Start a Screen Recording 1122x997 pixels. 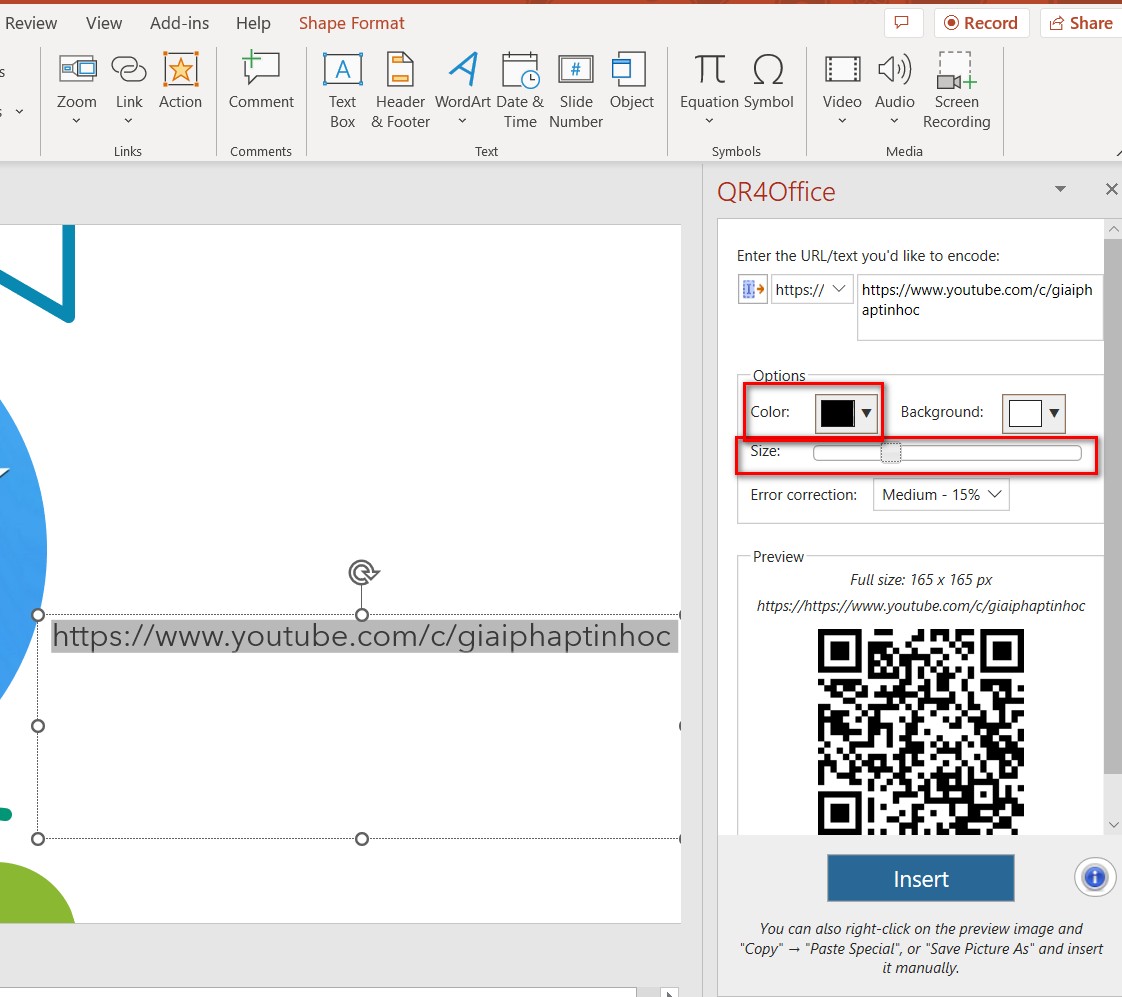tap(957, 91)
